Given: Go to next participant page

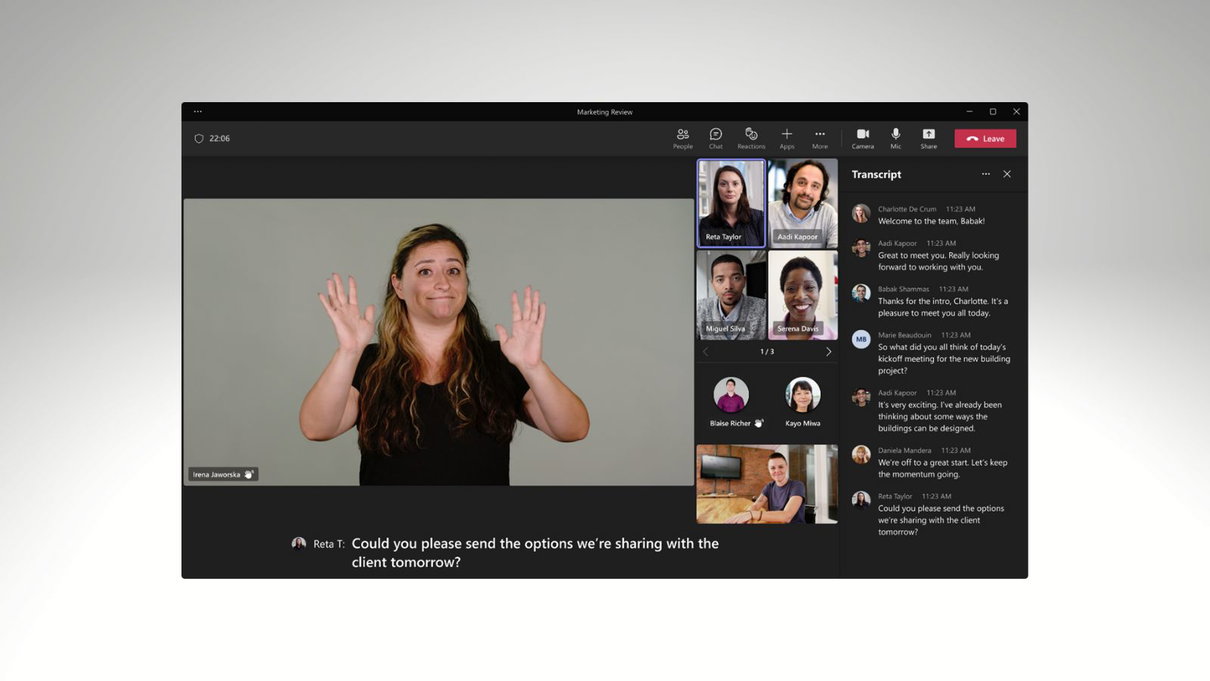Looking at the screenshot, I should [x=828, y=352].
